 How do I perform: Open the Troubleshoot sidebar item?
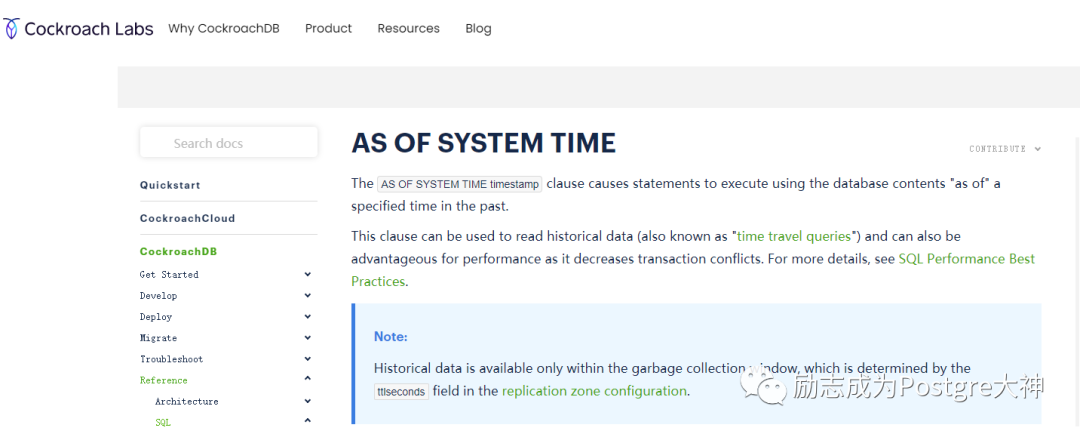172,359
